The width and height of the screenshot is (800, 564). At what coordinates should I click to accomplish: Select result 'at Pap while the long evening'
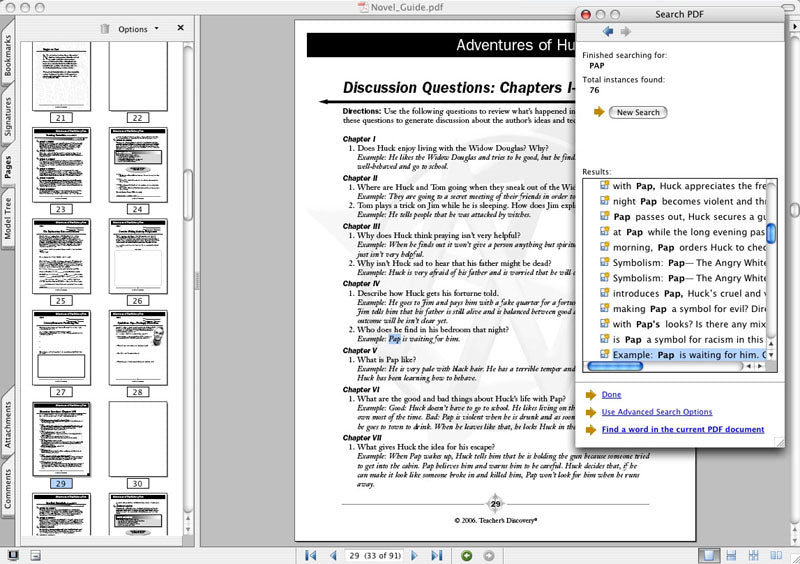click(x=683, y=232)
